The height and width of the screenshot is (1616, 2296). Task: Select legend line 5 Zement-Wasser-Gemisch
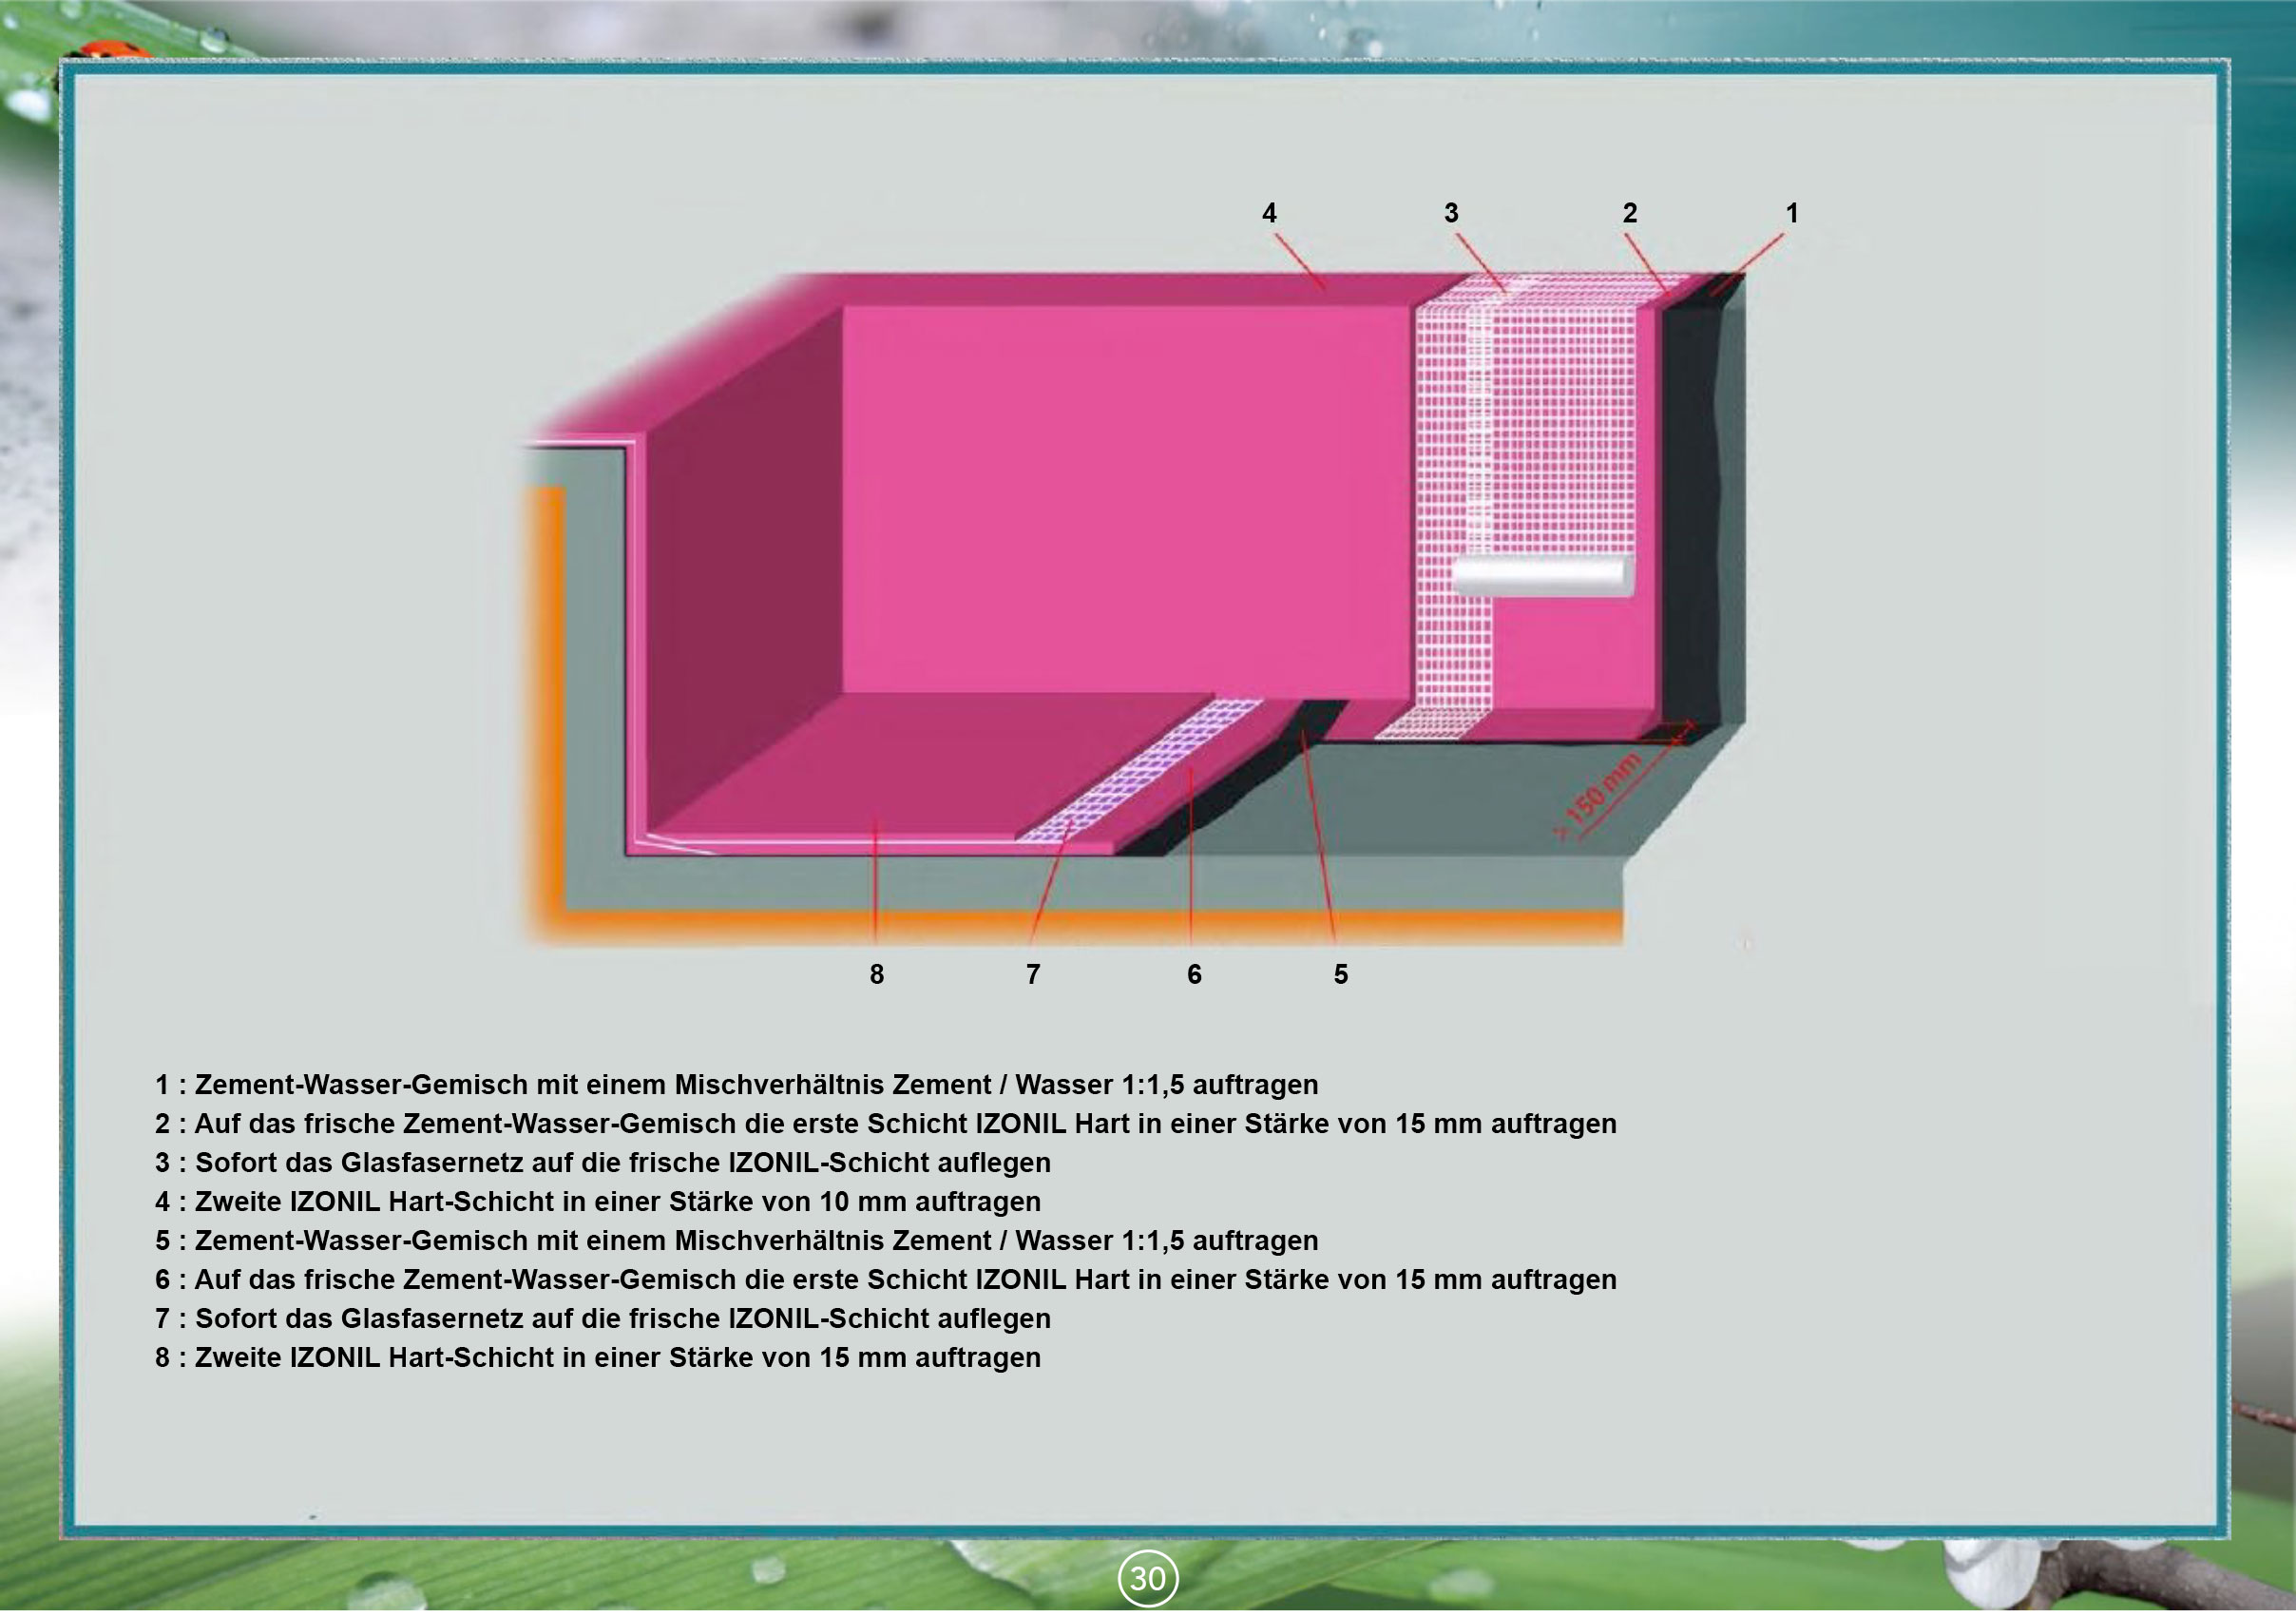click(737, 1241)
